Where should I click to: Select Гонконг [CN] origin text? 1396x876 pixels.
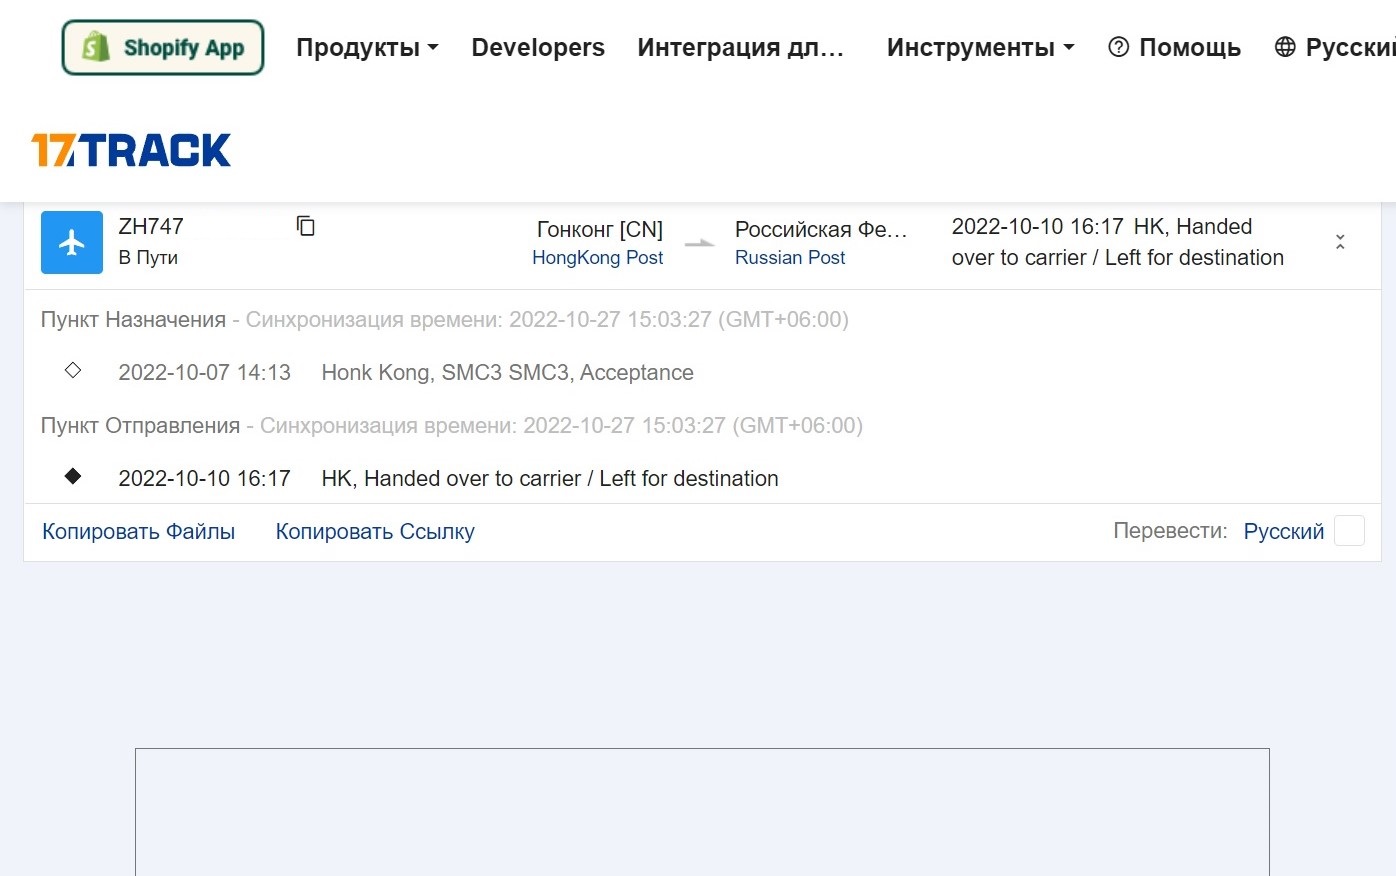click(600, 229)
